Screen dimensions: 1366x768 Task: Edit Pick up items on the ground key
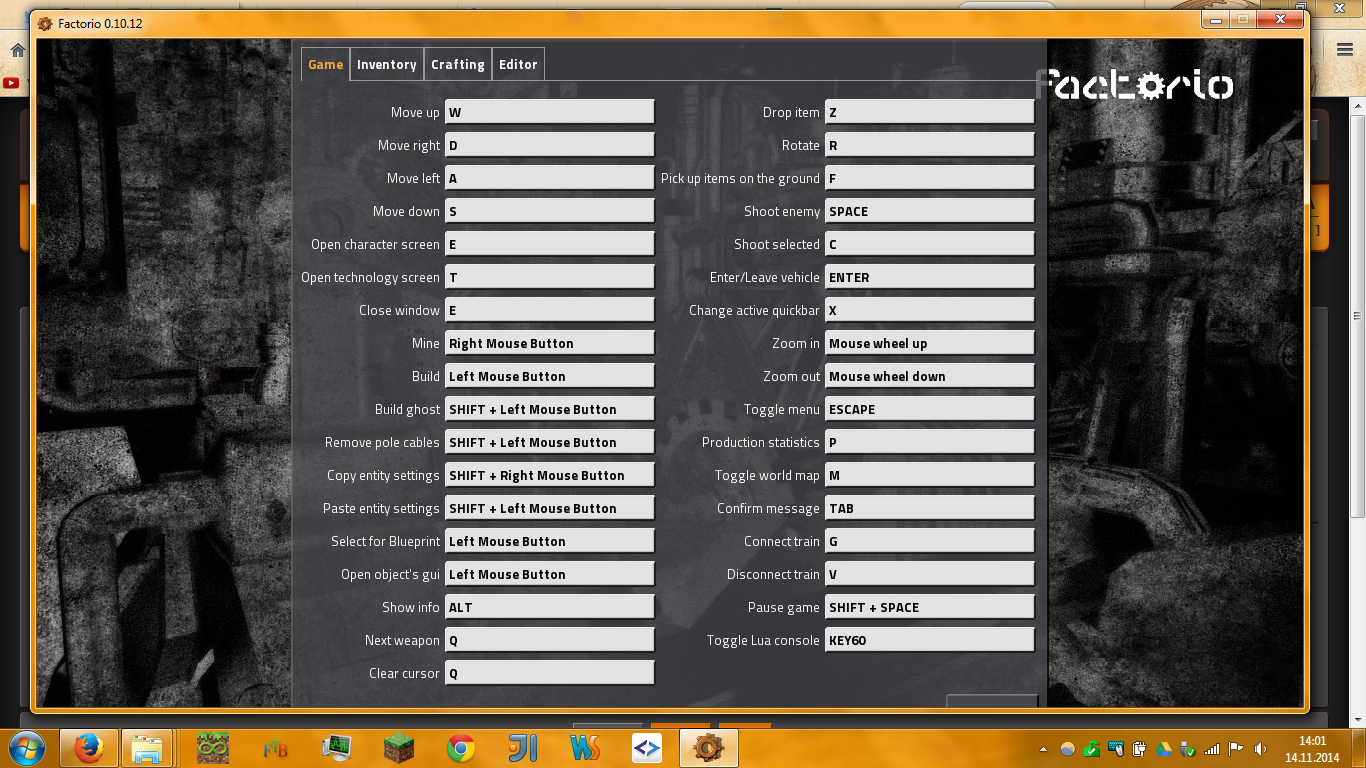[x=929, y=178]
